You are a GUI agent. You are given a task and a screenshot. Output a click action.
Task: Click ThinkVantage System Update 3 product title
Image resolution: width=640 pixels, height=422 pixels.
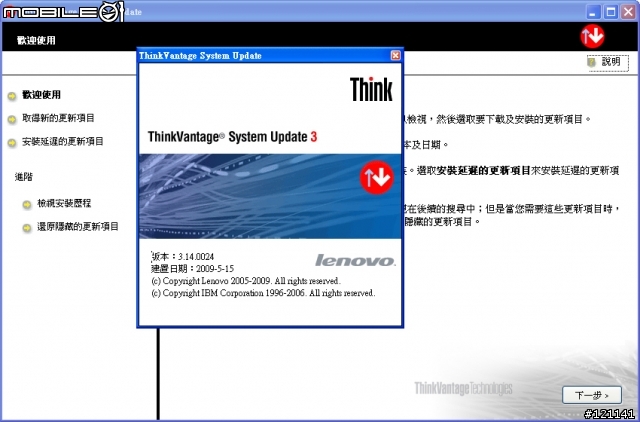coord(232,137)
